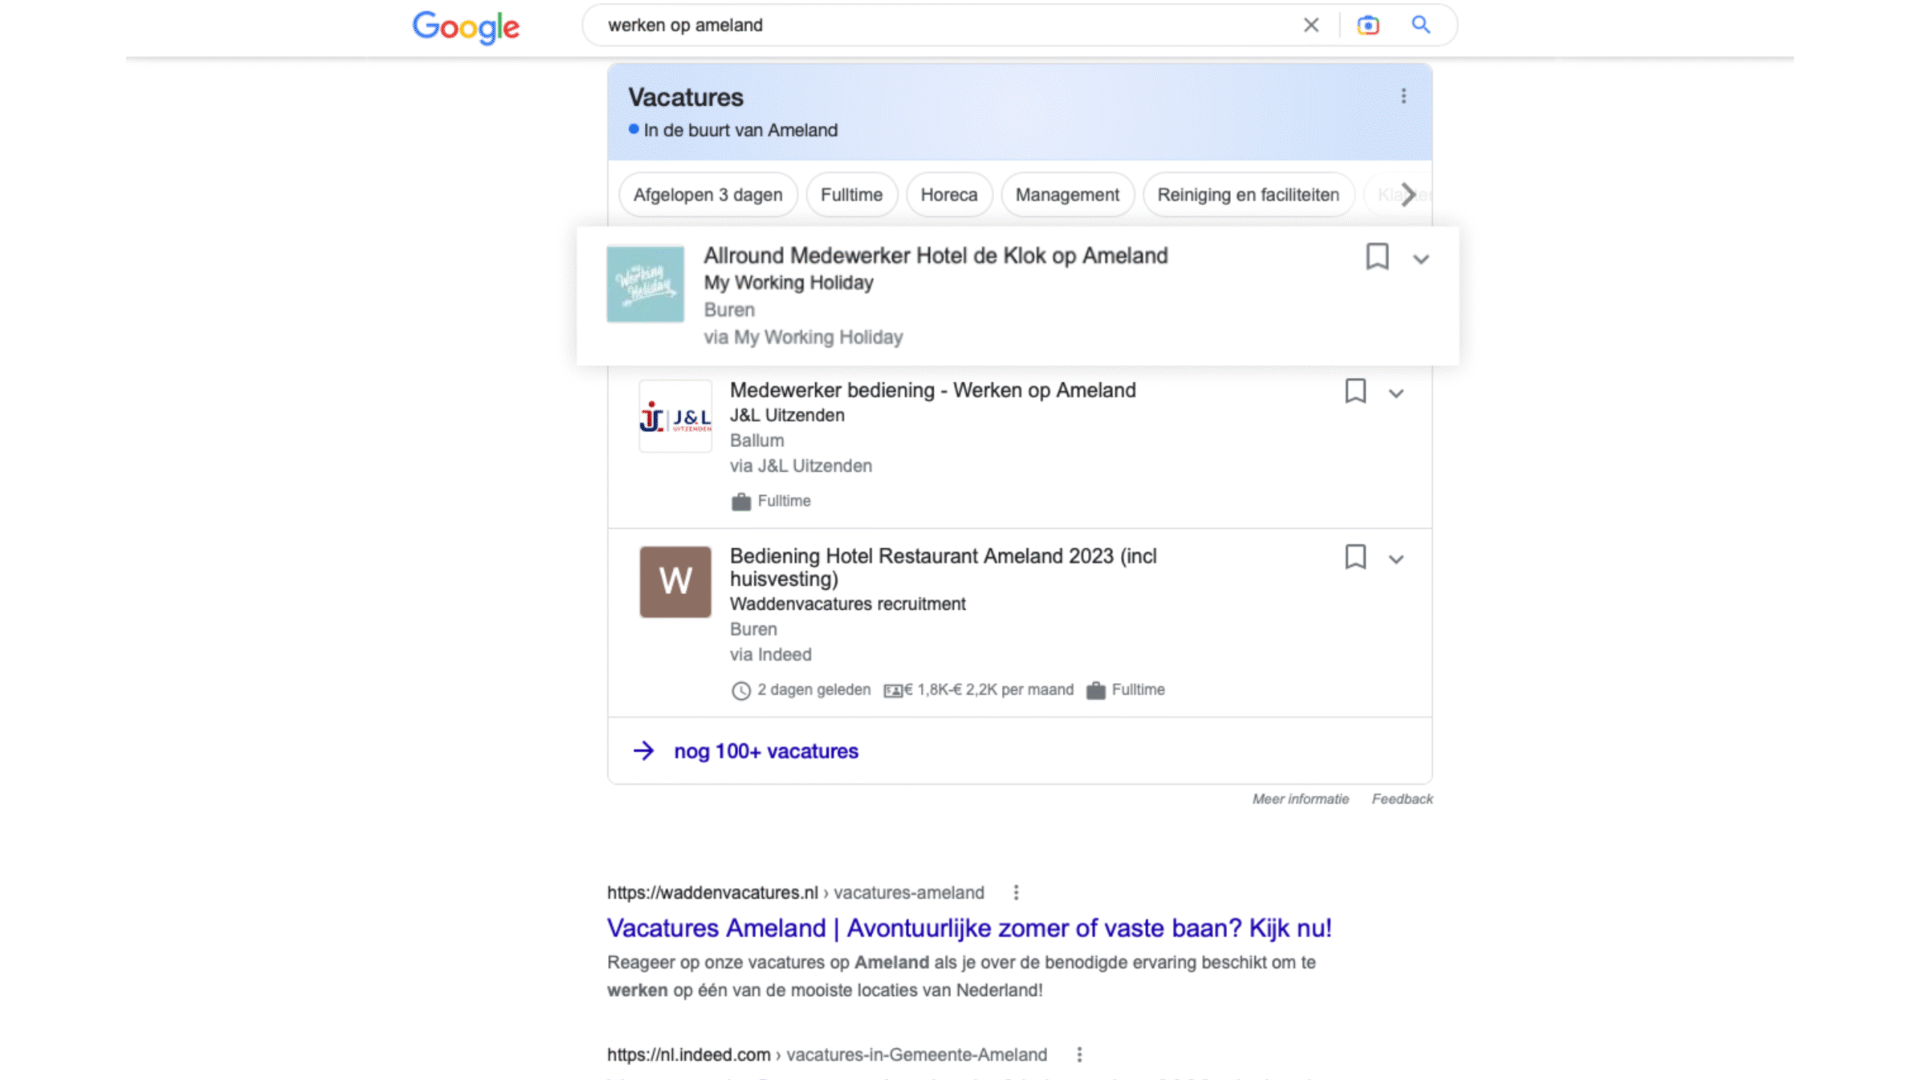The height and width of the screenshot is (1080, 1920).
Task: Click 'Waddenvacatures recruitment' company name
Action: [847, 604]
